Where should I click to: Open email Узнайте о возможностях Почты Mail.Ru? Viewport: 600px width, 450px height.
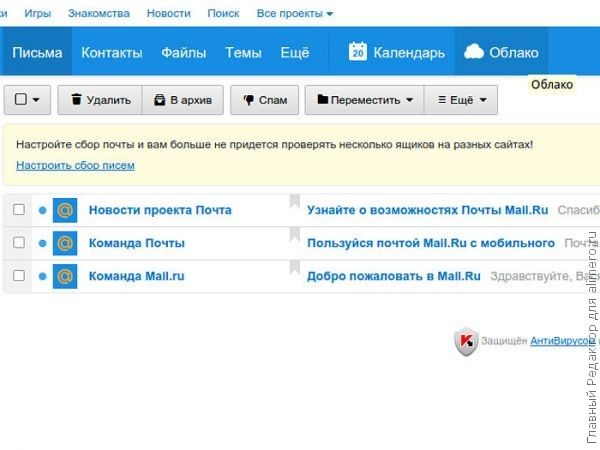pyautogui.click(x=428, y=210)
